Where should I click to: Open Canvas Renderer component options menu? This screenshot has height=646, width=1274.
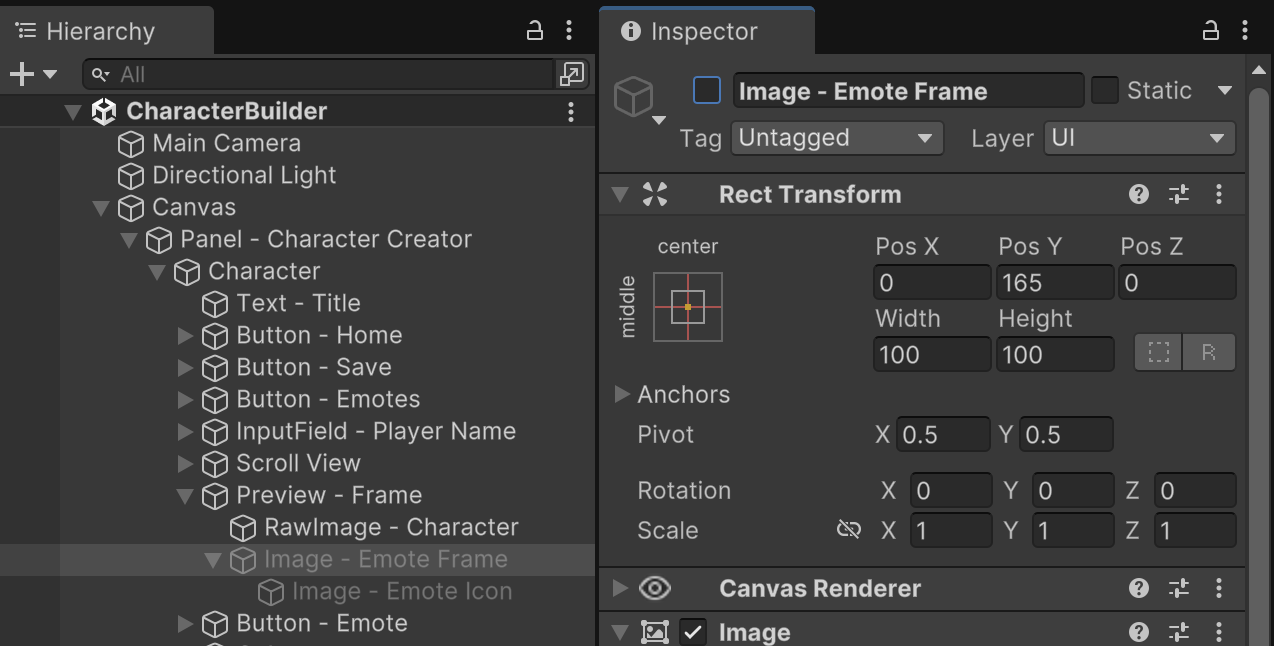click(x=1218, y=588)
